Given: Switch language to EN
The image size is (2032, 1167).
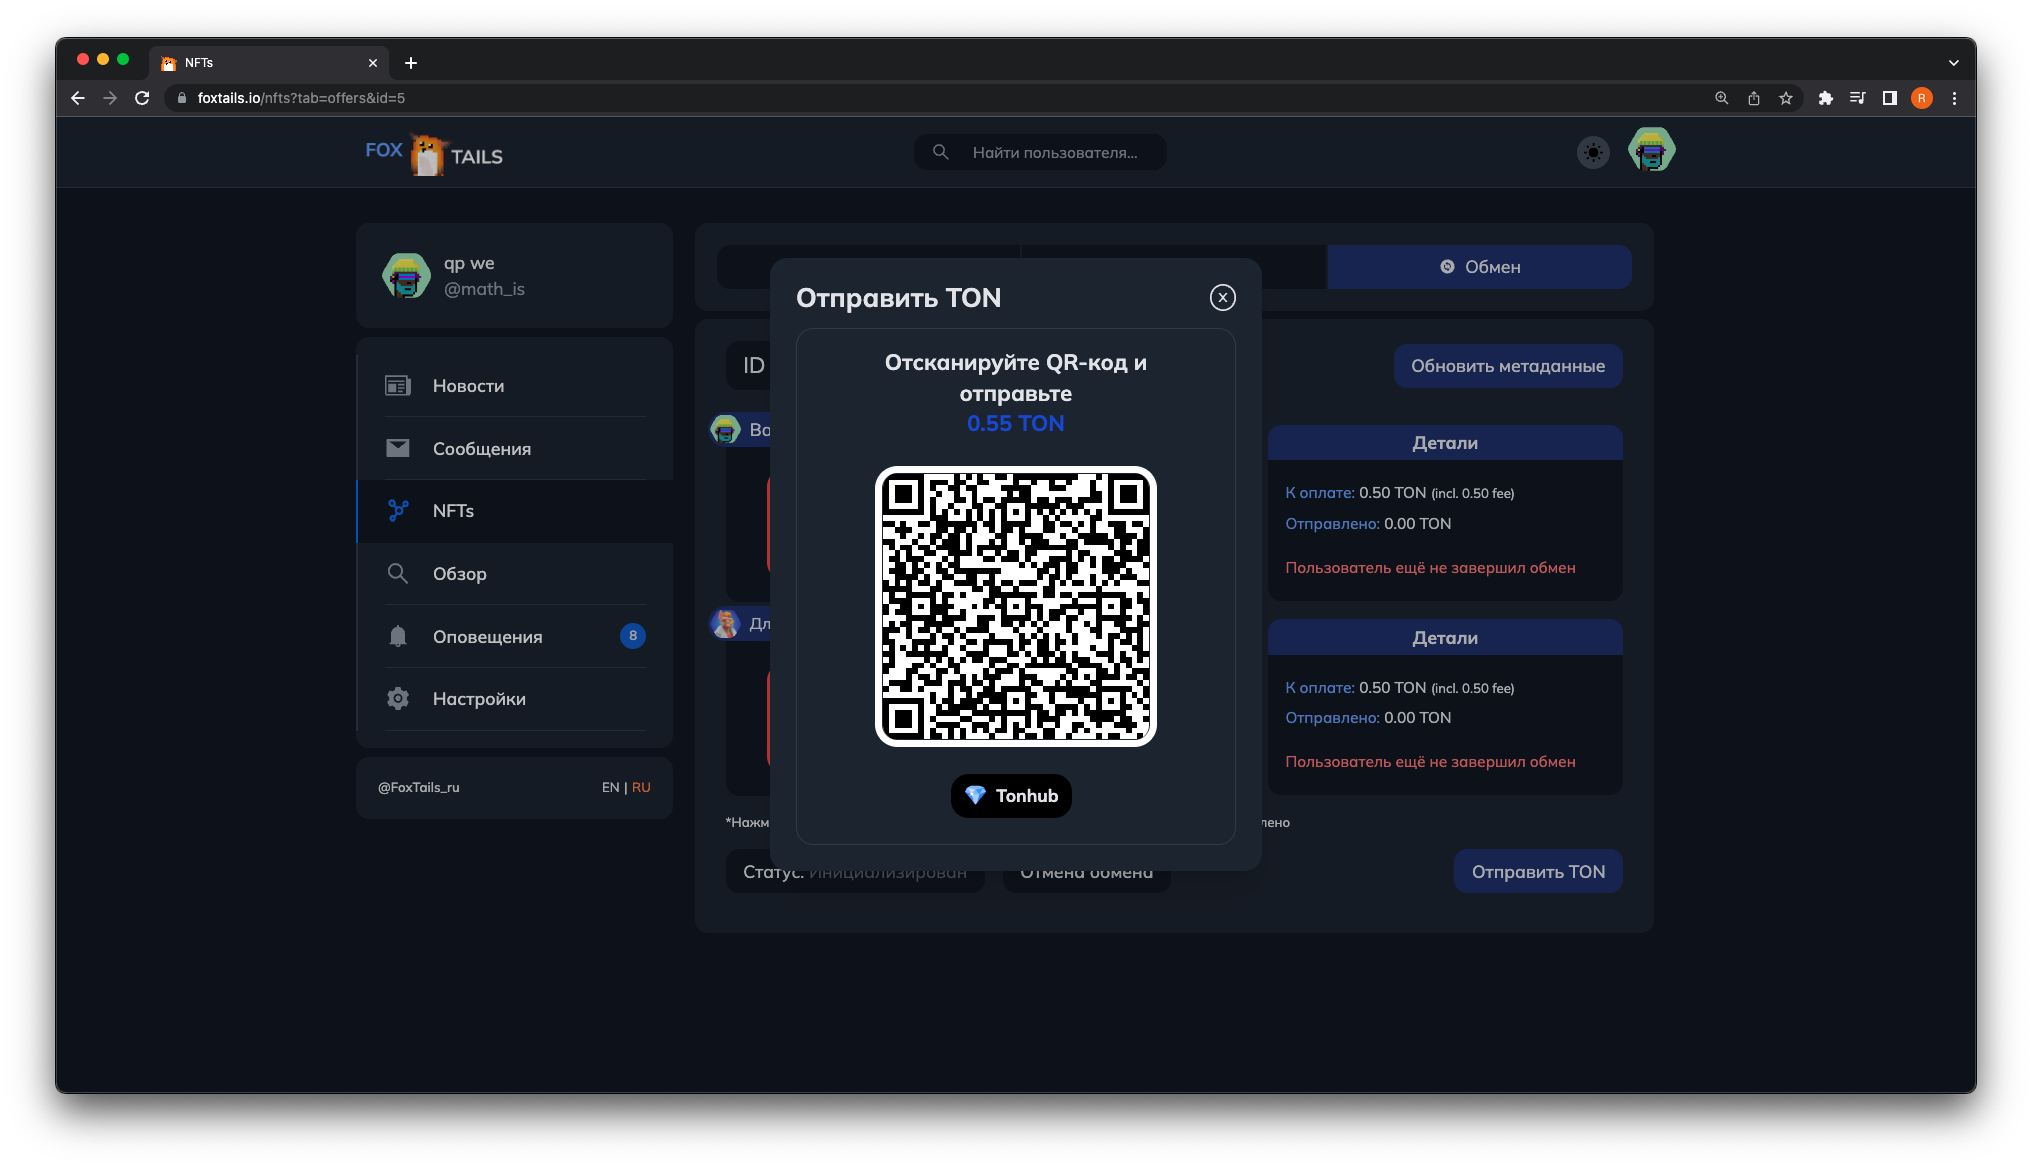Looking at the screenshot, I should [x=610, y=788].
